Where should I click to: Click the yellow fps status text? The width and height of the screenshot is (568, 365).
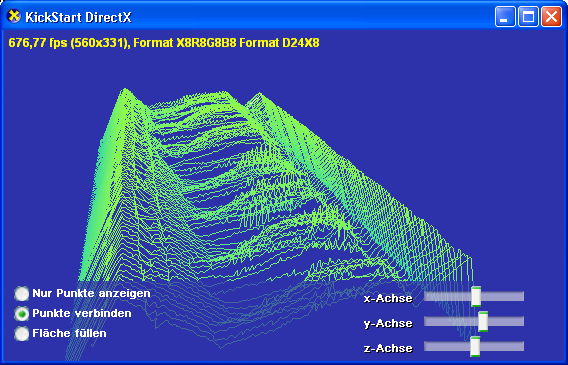[164, 43]
